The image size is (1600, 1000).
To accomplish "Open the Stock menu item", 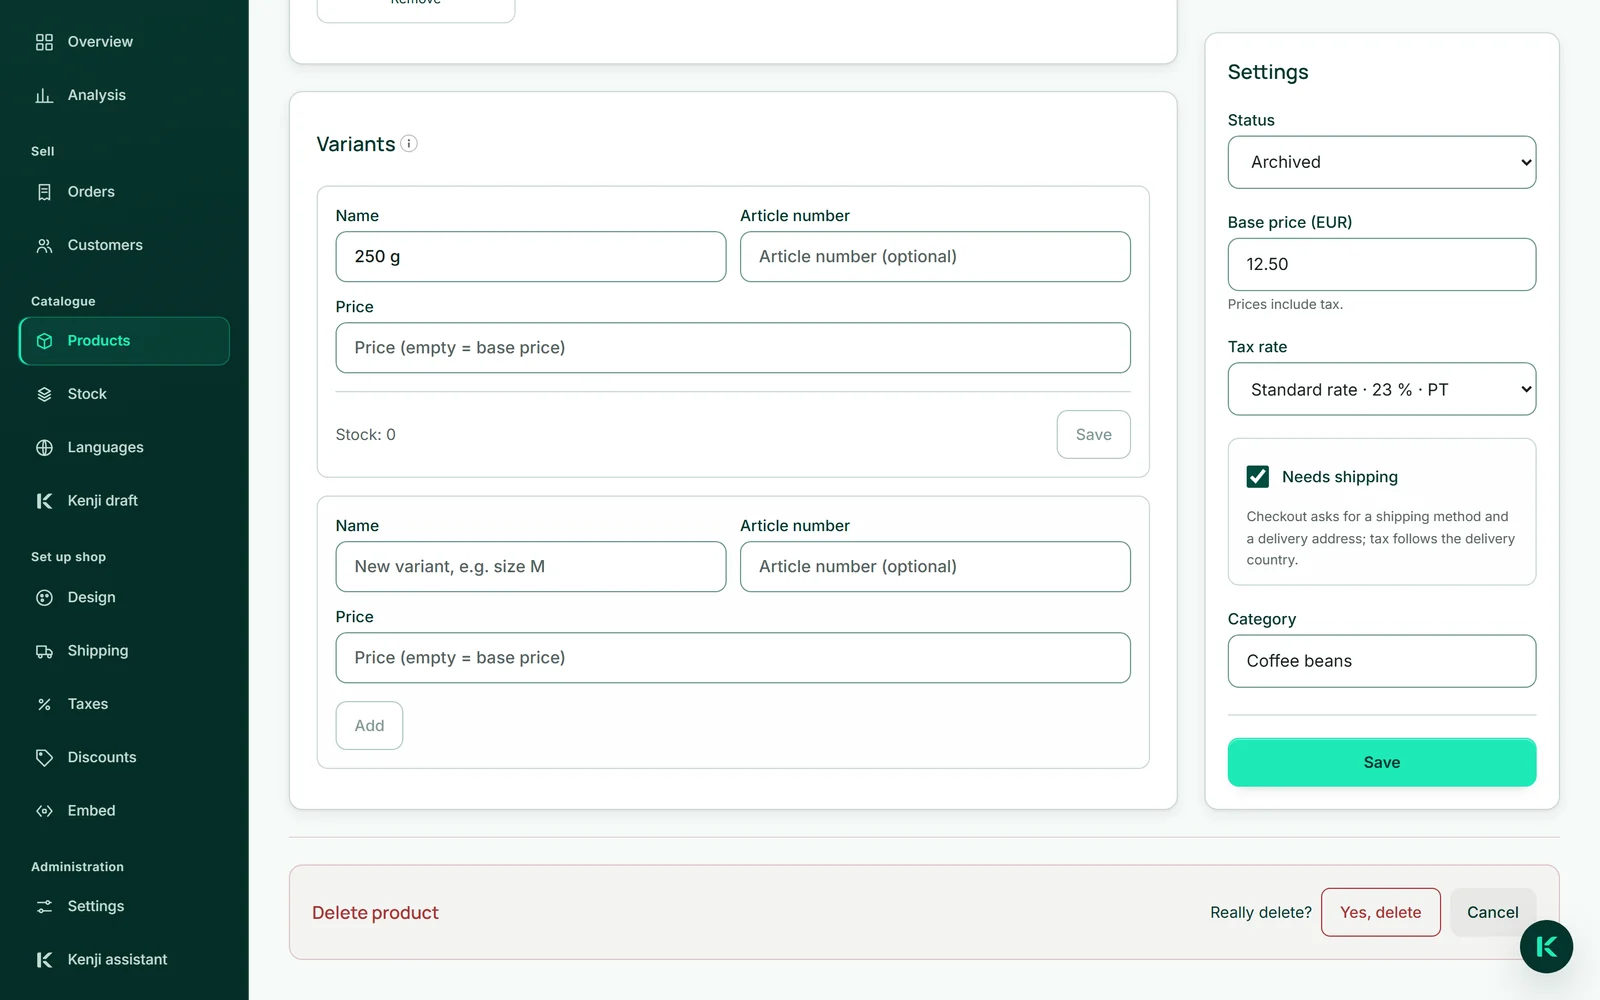I will coord(124,394).
